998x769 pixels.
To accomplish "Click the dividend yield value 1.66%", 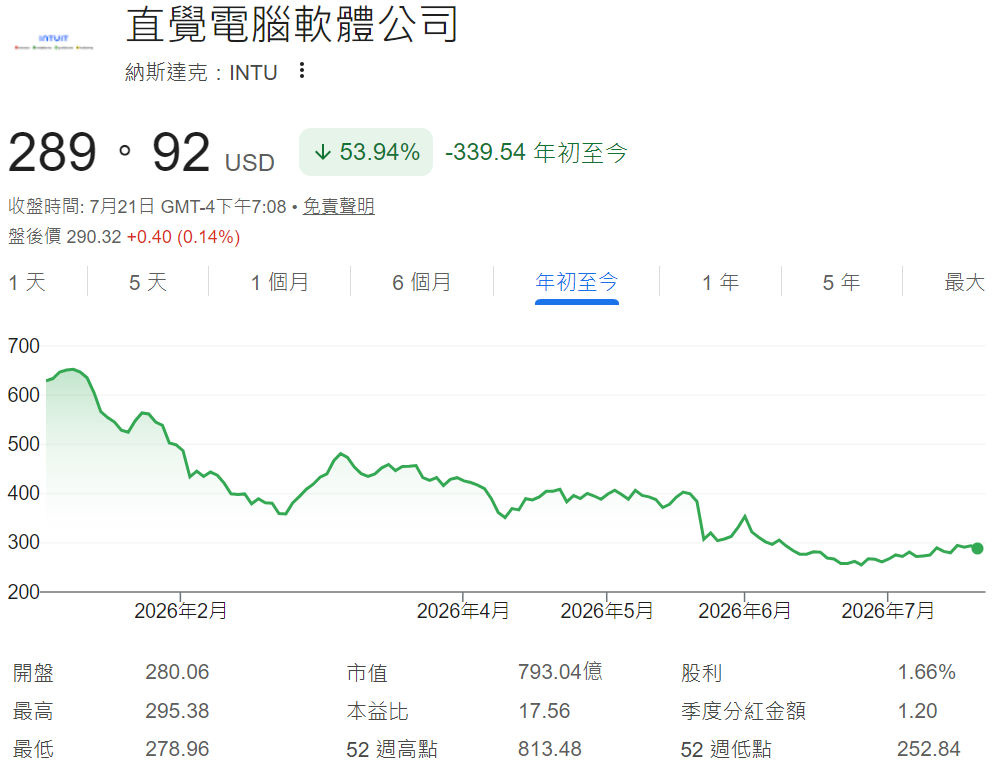I will click(x=927, y=672).
